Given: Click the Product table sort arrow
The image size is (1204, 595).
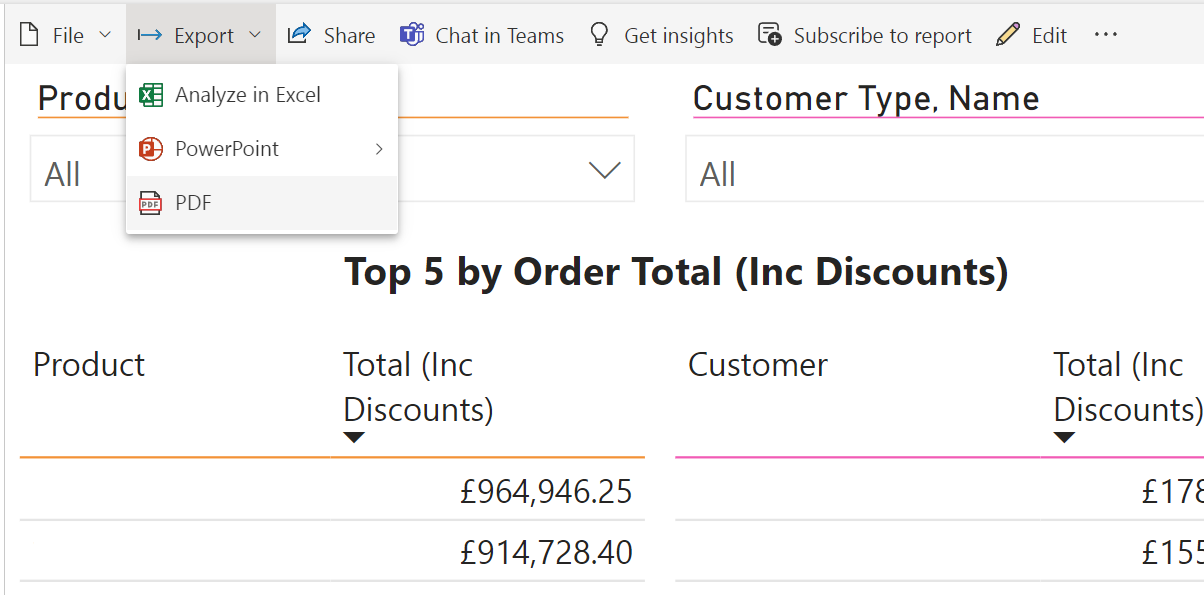Looking at the screenshot, I should coord(353,437).
